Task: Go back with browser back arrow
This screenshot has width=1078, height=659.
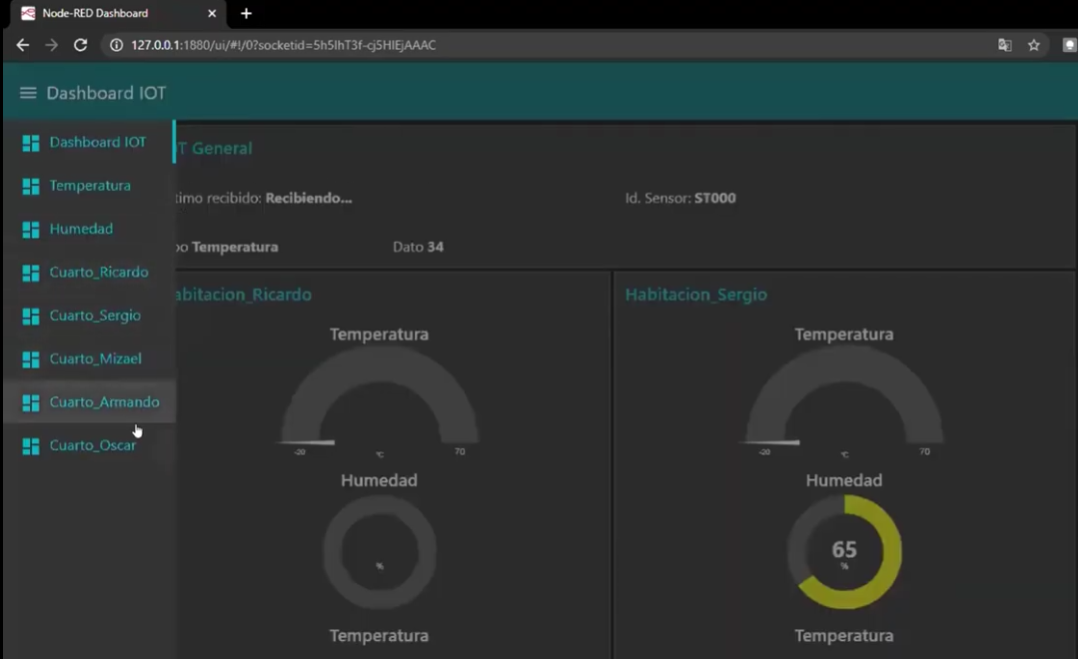Action: coord(23,45)
